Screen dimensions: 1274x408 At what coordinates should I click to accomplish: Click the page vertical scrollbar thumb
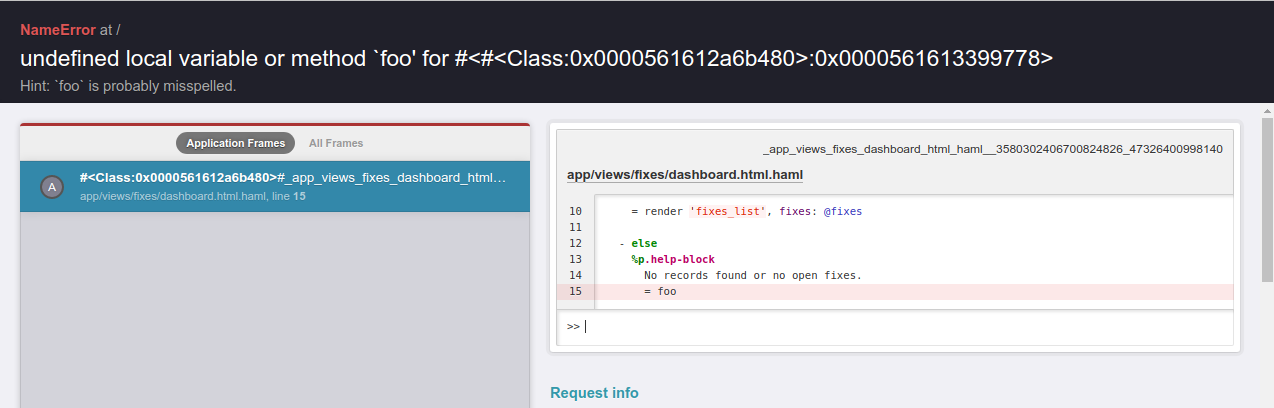pyautogui.click(x=1266, y=190)
